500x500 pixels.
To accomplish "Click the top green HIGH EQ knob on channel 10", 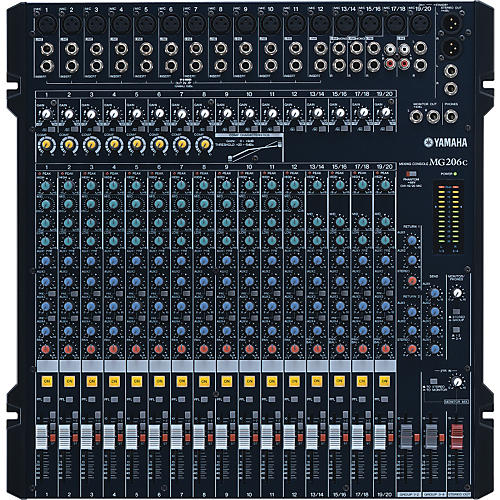I will 249,185.
